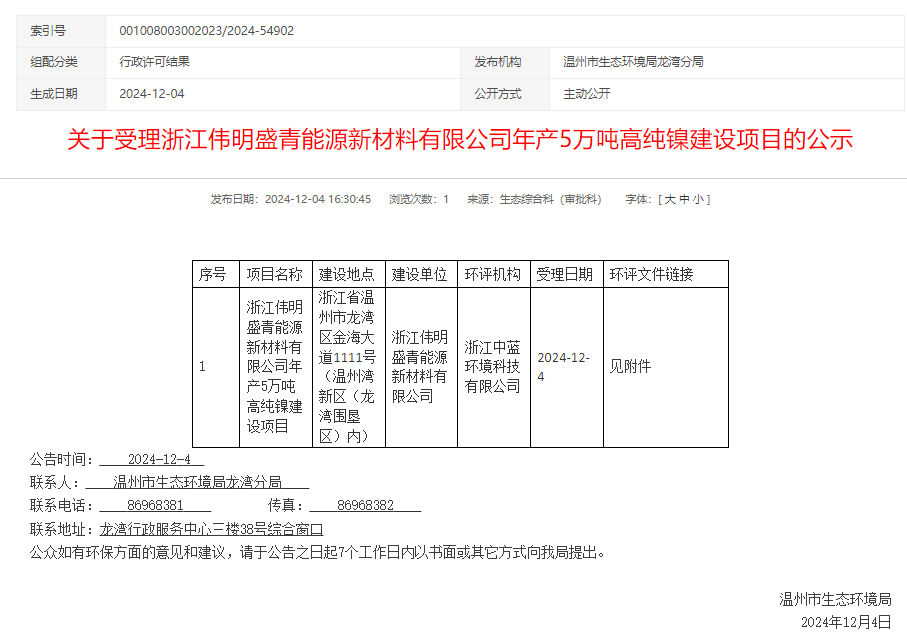Click the source text 生态综合科（审批科）
The image size is (907, 639).
tap(550, 199)
